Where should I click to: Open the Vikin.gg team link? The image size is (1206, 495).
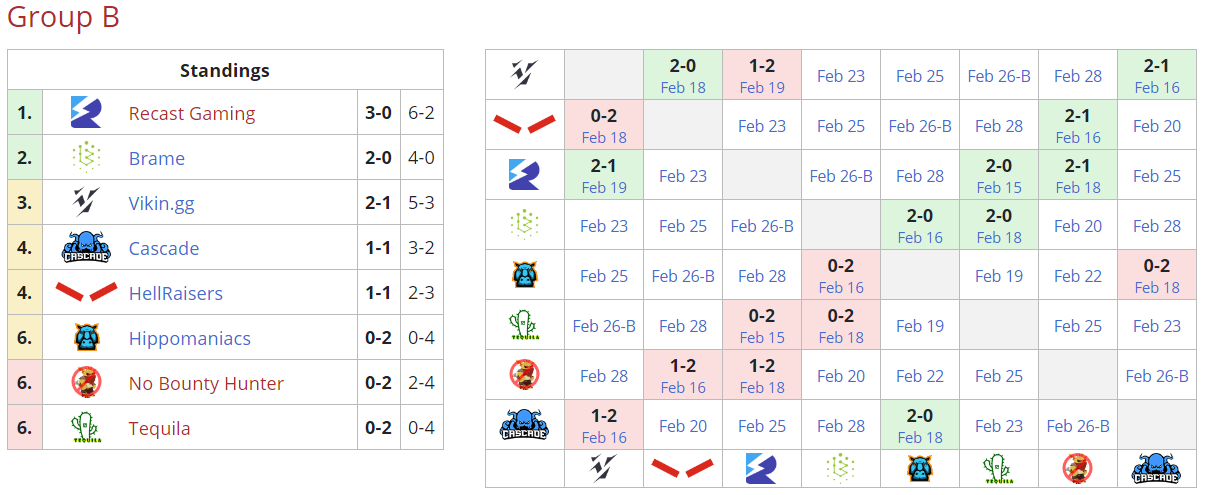click(x=162, y=204)
